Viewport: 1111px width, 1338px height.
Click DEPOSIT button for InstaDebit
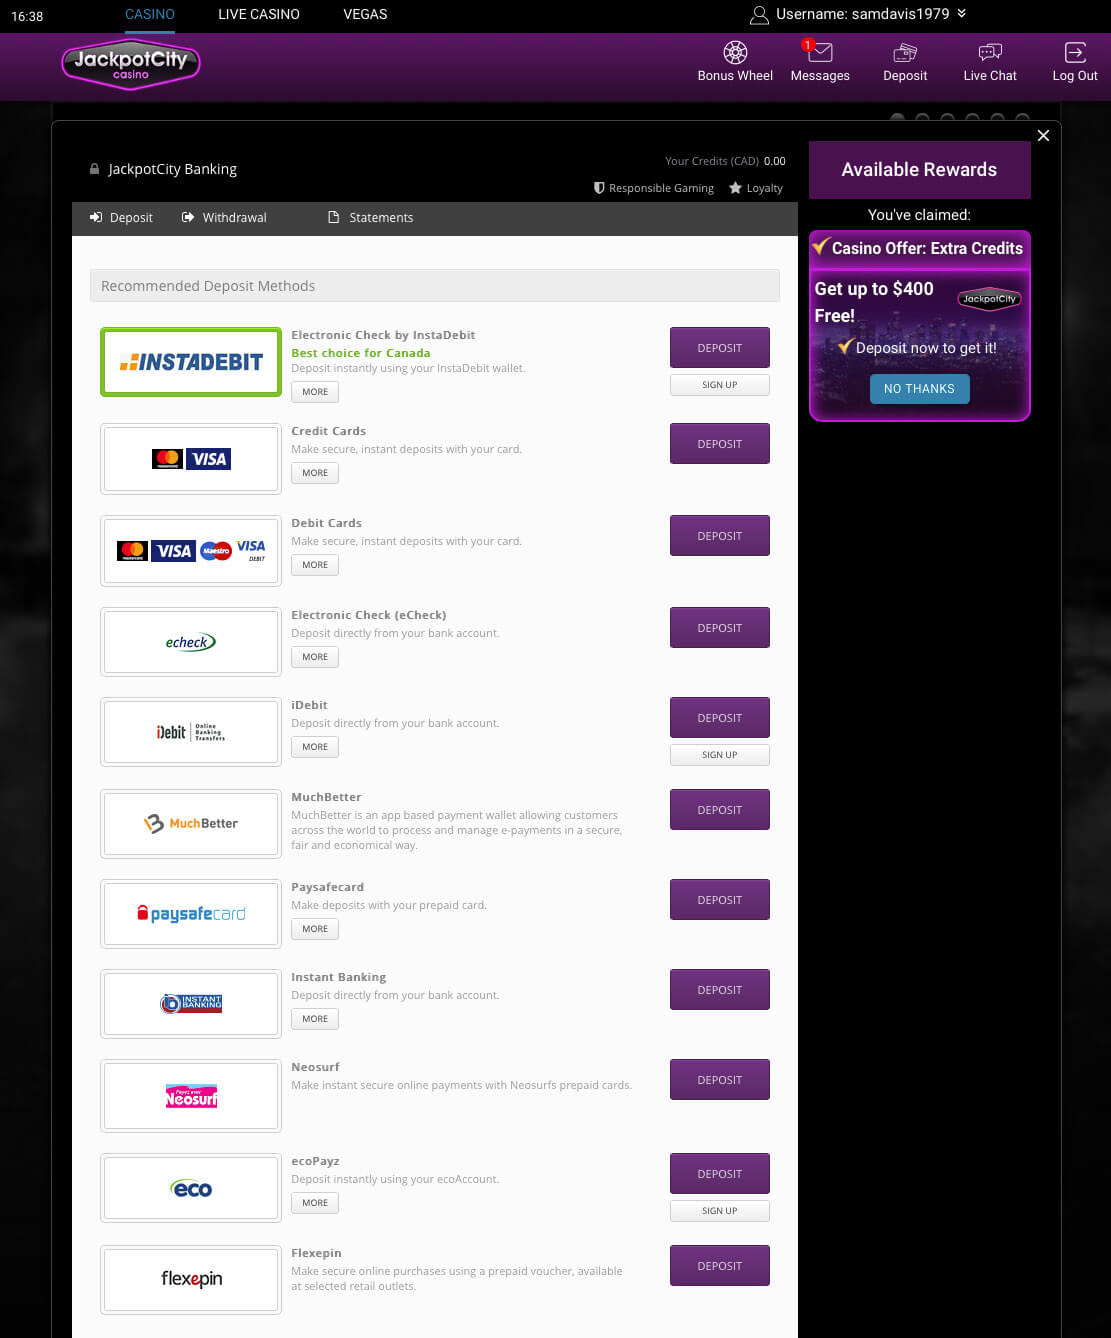click(720, 348)
